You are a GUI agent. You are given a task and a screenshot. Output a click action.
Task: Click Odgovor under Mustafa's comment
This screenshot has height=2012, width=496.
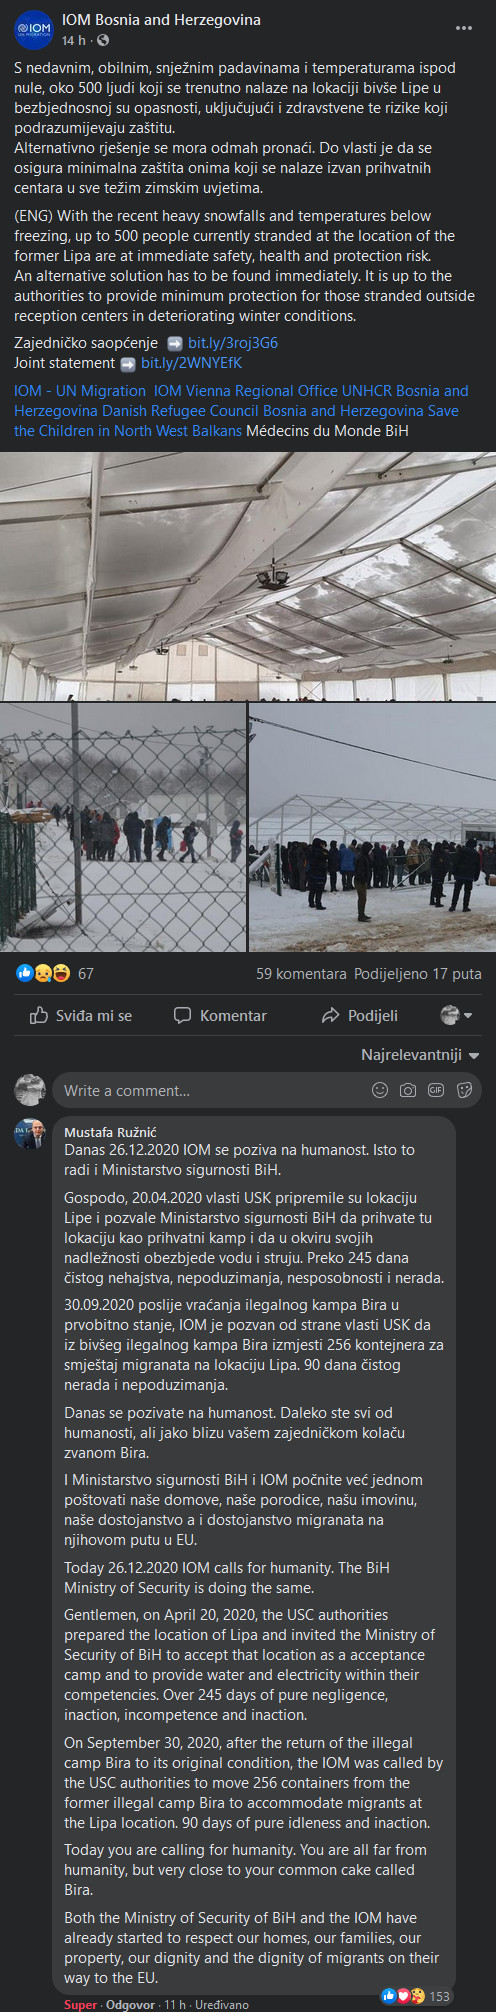[130, 2004]
